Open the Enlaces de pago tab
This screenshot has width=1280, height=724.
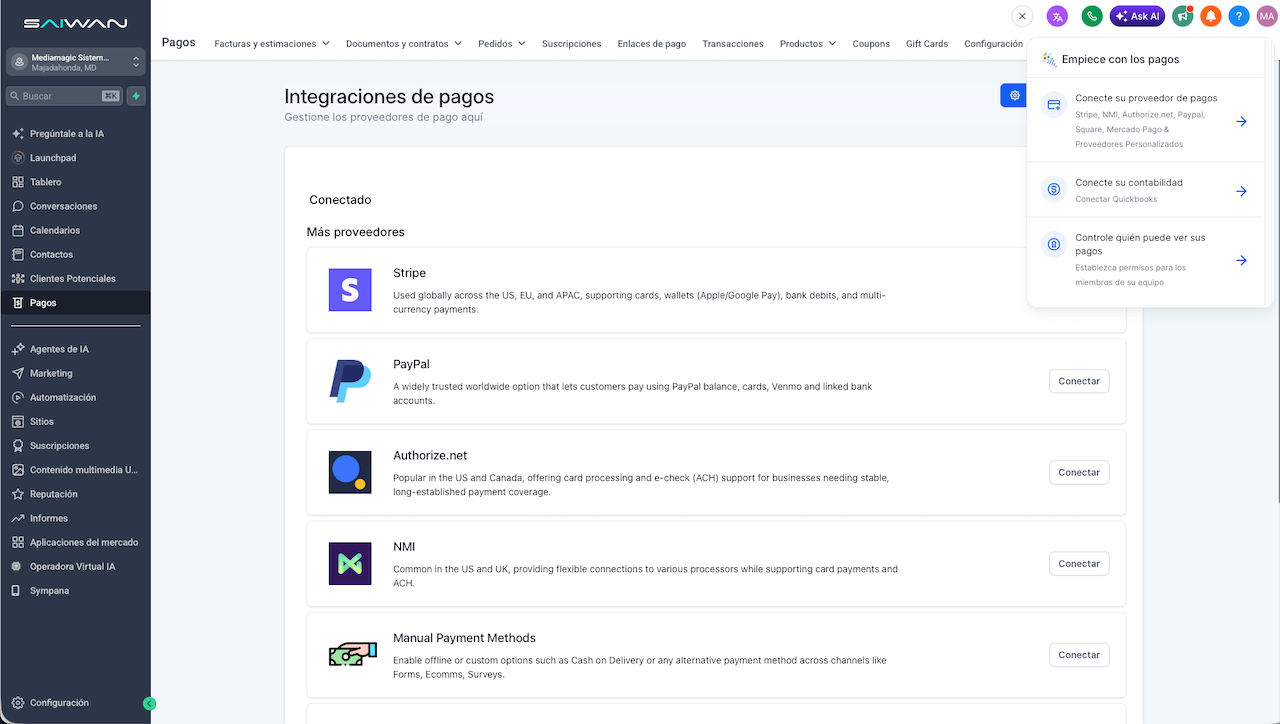(x=652, y=44)
